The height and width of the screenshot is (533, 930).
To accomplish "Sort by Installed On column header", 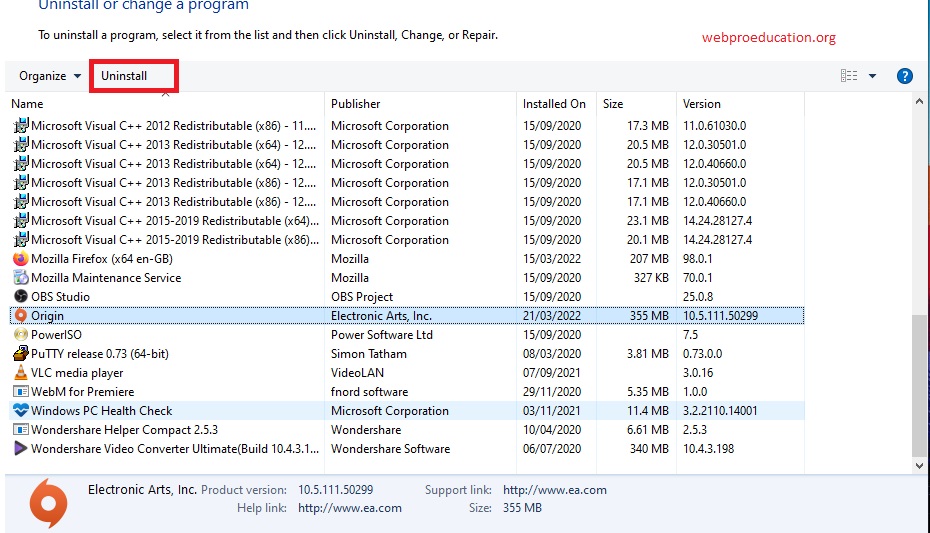I will [x=554, y=104].
